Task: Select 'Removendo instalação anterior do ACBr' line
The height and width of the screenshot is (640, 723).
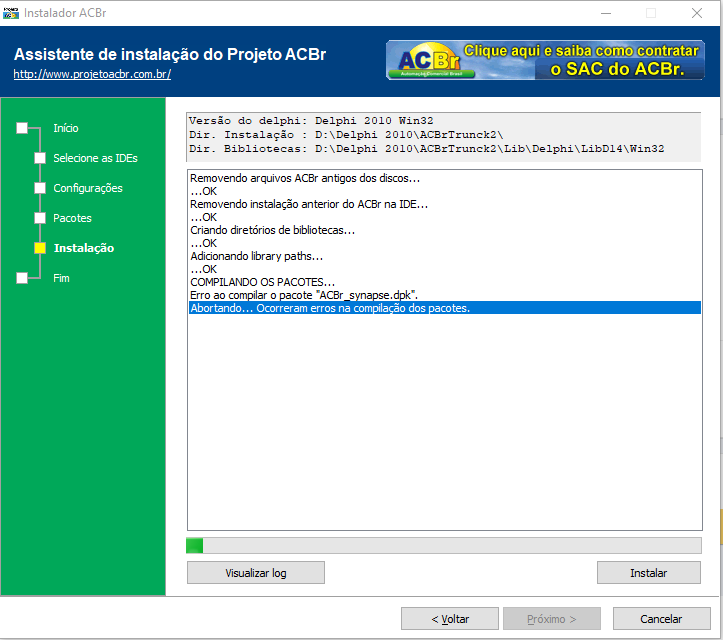Action: pyautogui.click(x=444, y=204)
